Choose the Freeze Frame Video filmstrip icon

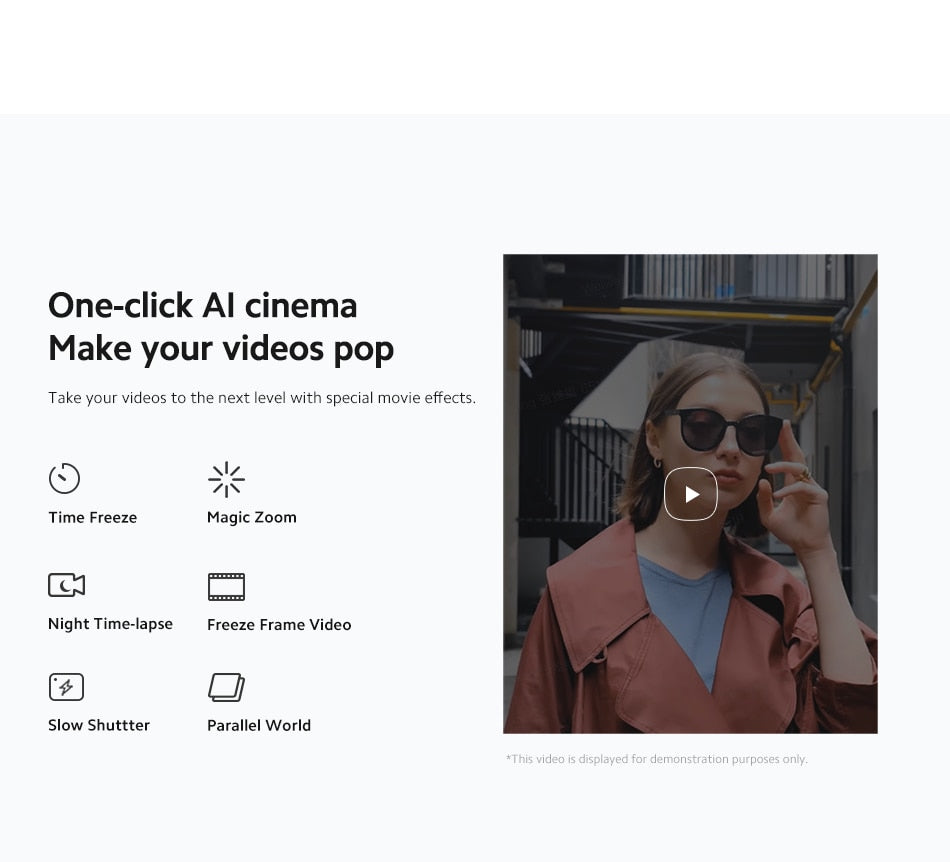click(226, 586)
